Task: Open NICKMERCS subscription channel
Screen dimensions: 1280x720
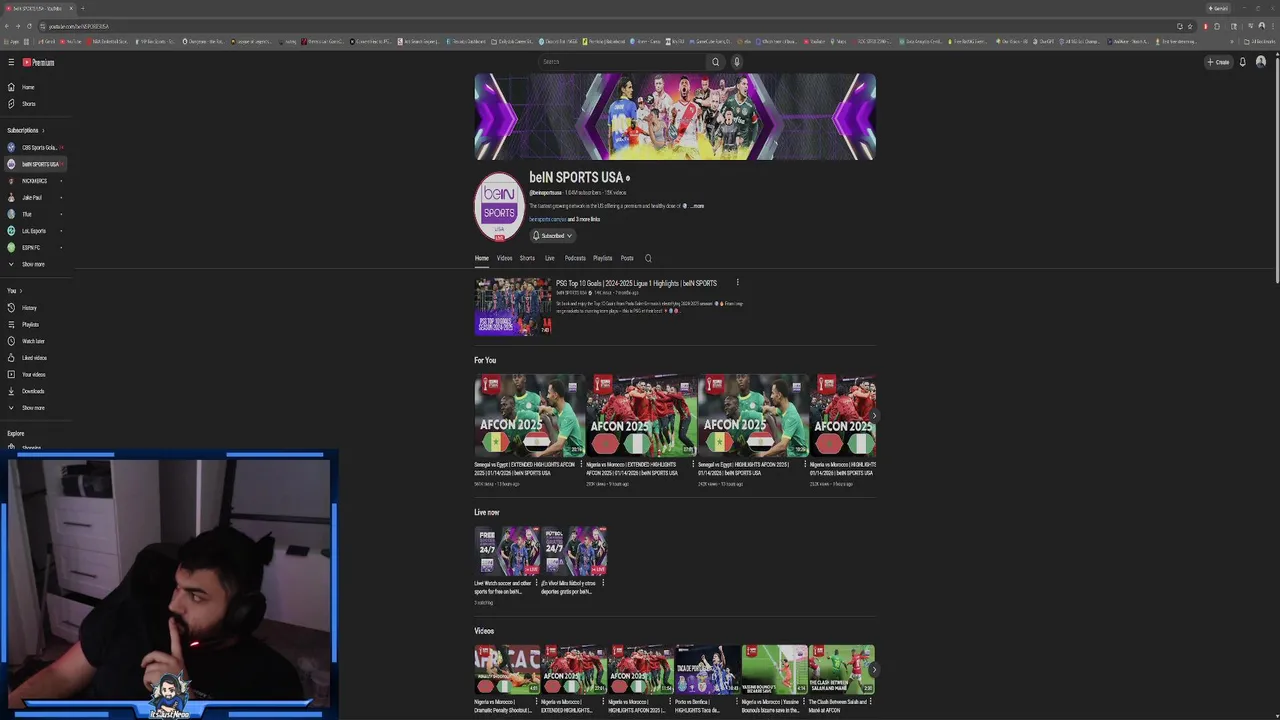Action: 35,181
